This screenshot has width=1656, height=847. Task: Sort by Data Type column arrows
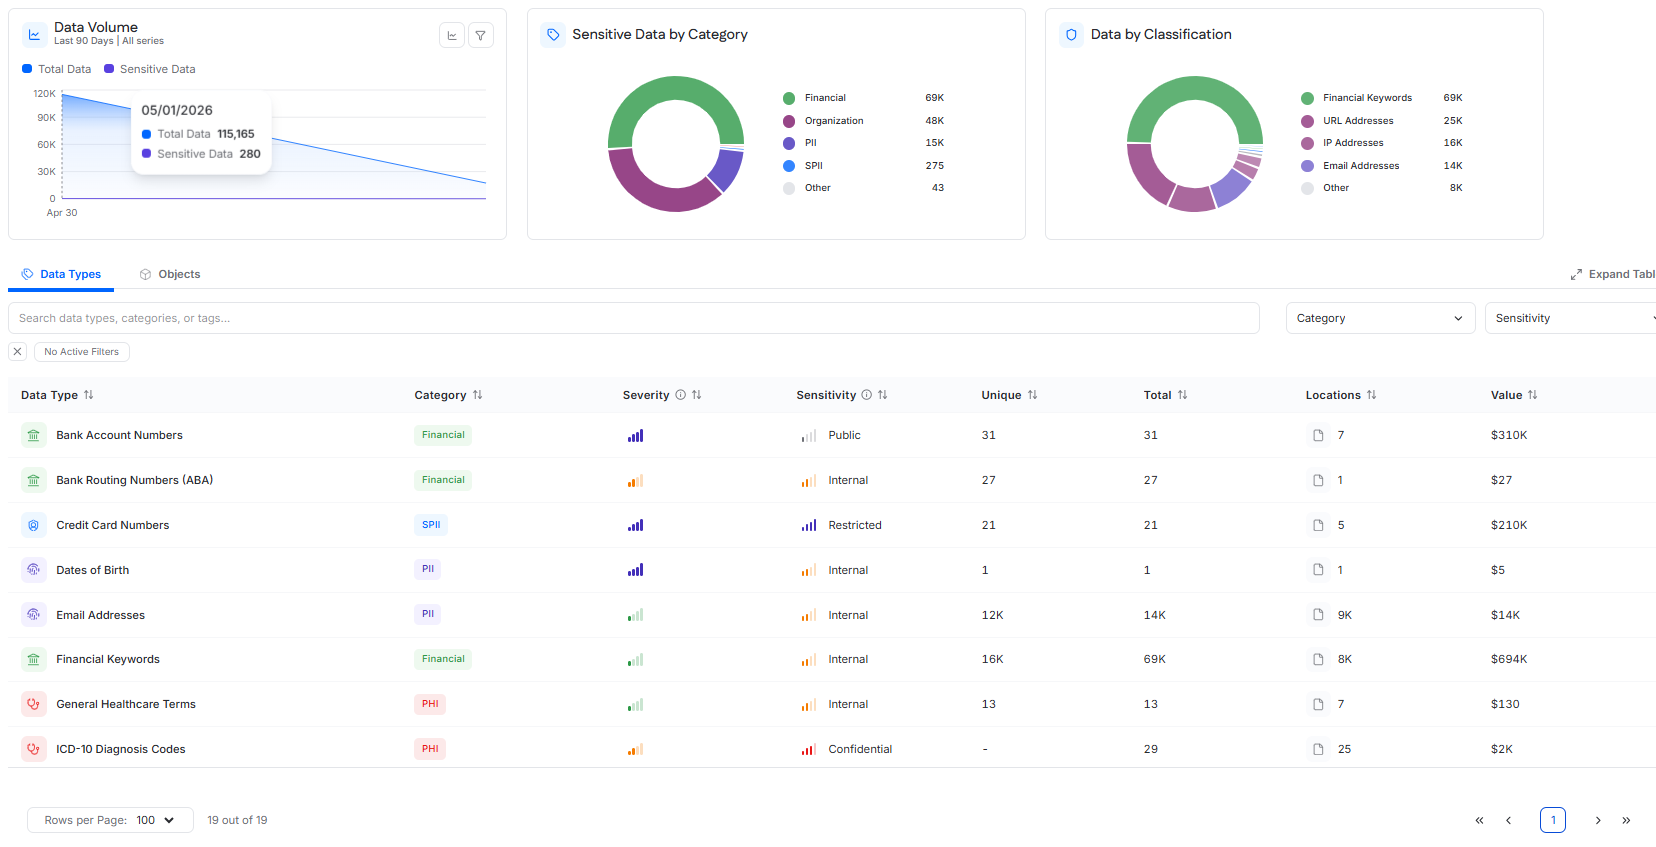pos(89,395)
